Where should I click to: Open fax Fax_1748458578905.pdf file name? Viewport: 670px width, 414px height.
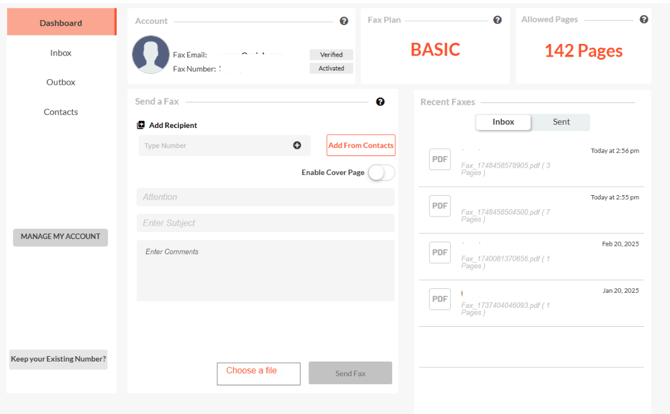point(505,169)
